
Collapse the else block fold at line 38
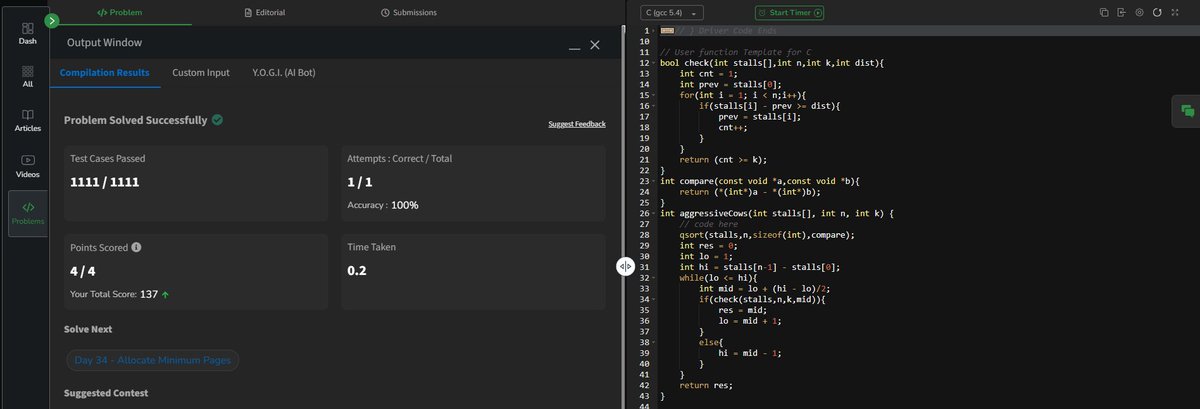tap(654, 342)
